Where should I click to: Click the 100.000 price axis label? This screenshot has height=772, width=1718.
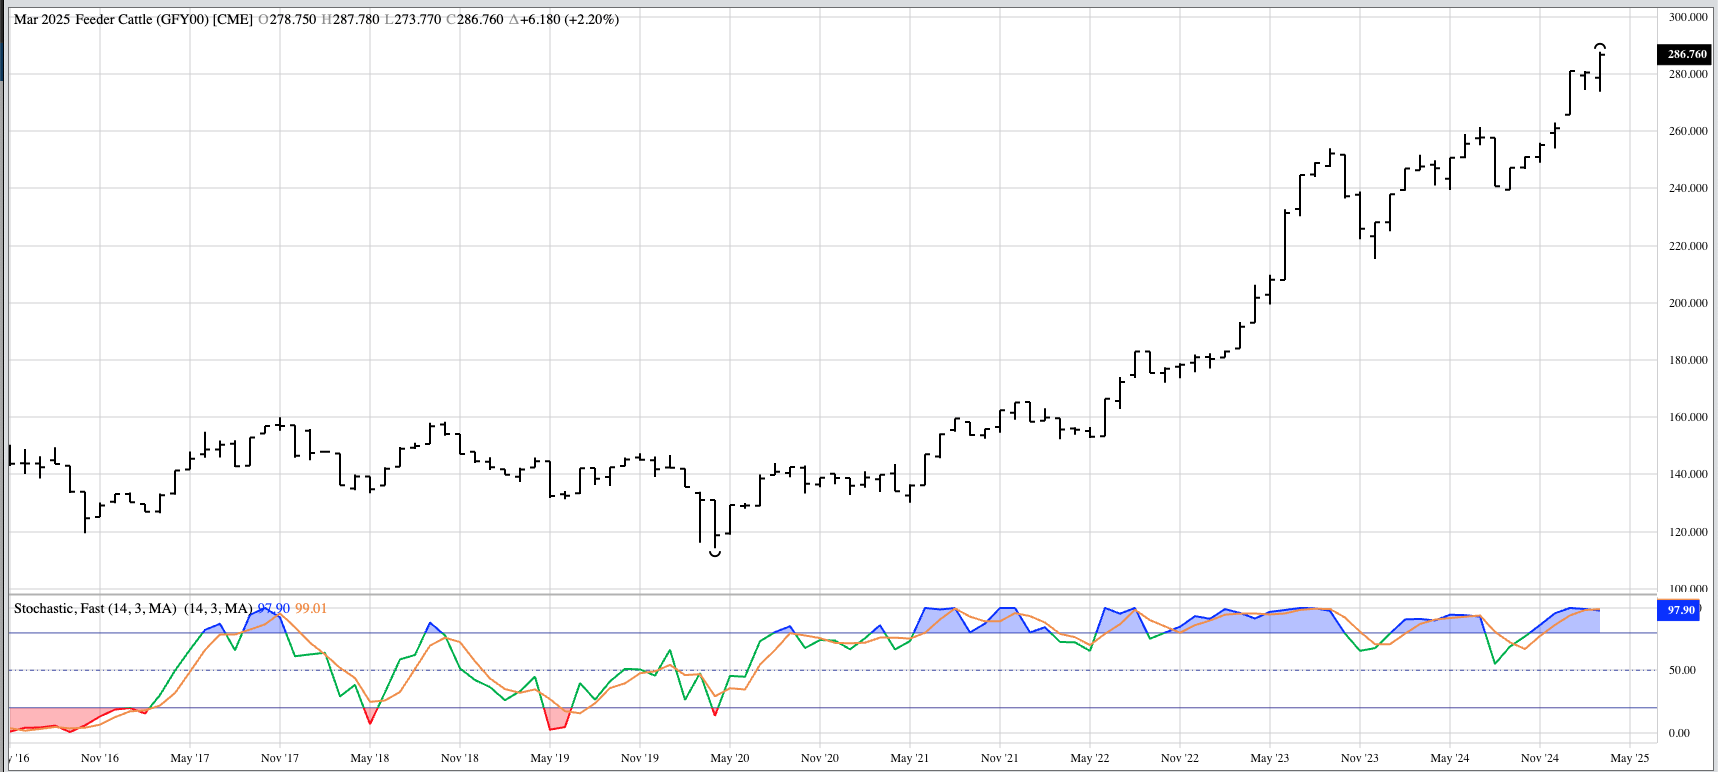point(1688,589)
